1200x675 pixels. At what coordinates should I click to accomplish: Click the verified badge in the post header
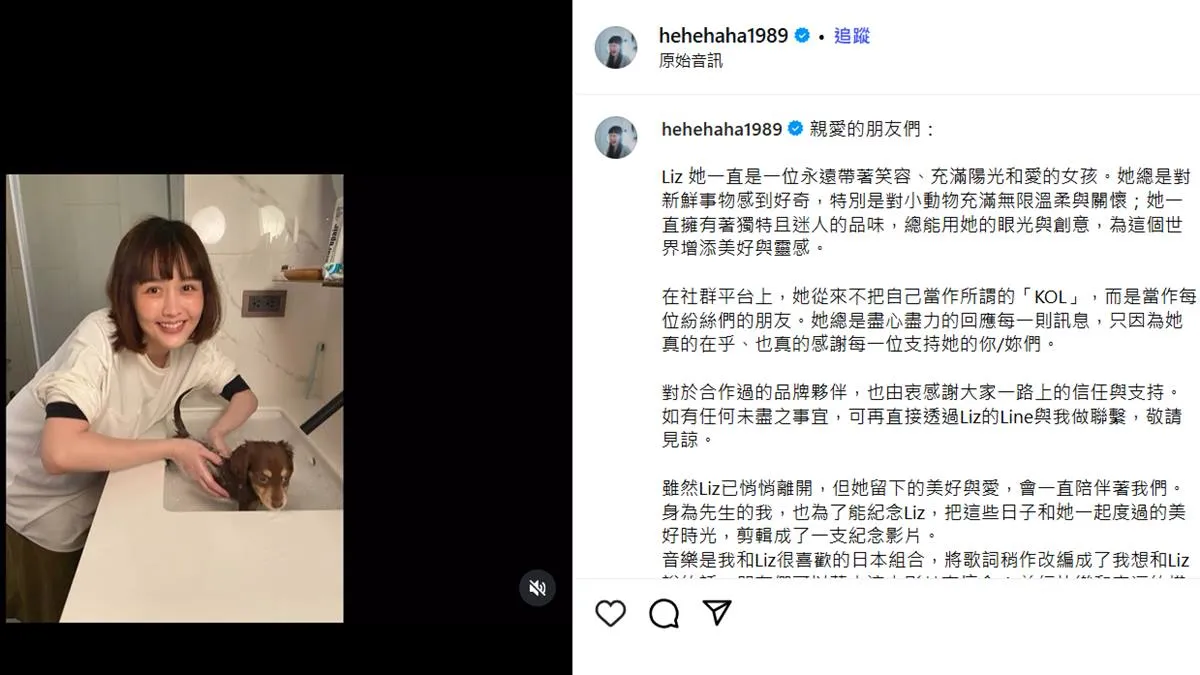tap(802, 36)
